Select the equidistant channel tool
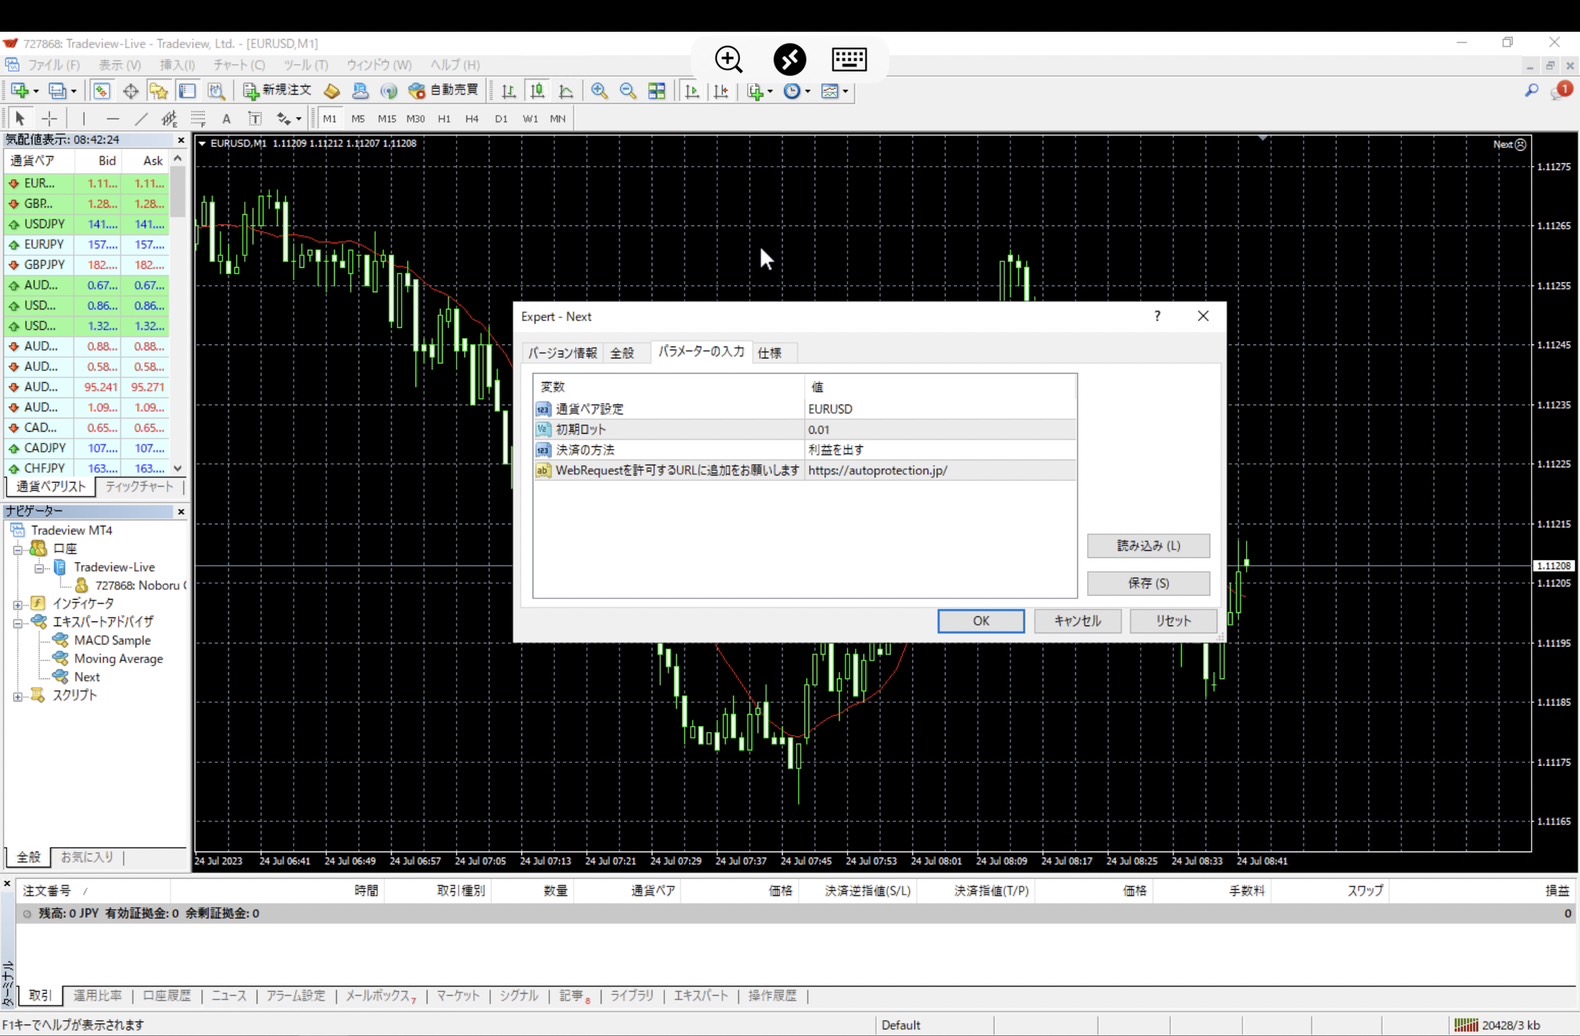1580x1036 pixels. point(169,118)
